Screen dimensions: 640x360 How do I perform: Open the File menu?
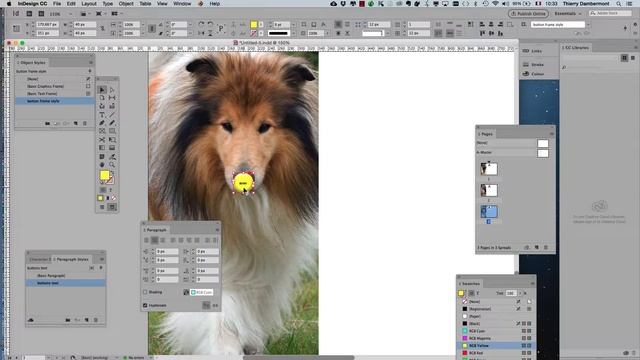click(x=57, y=4)
